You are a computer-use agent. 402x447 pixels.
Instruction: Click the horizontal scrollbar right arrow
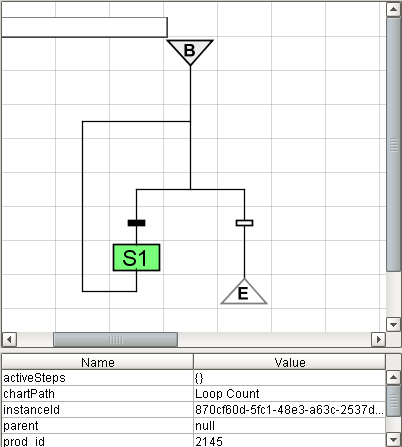[x=379, y=340]
